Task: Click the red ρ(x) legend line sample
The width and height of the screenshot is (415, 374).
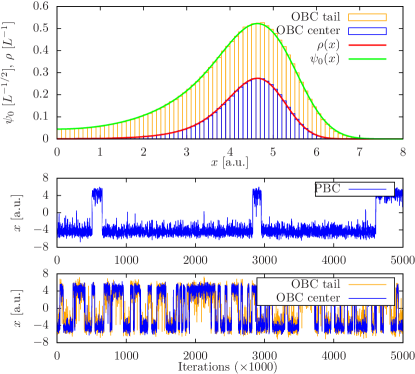Action: 367,45
